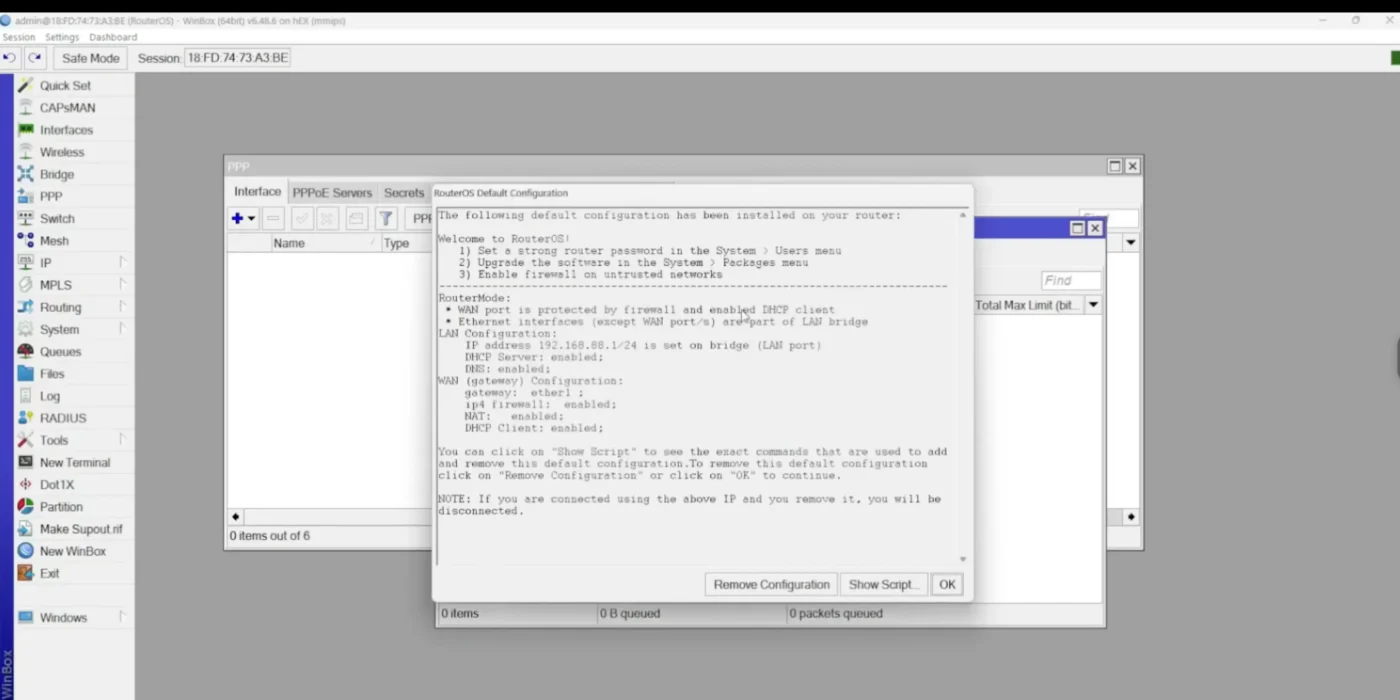Open column dropdown beside Total Max Limit
The width and height of the screenshot is (1400, 700).
point(1093,305)
